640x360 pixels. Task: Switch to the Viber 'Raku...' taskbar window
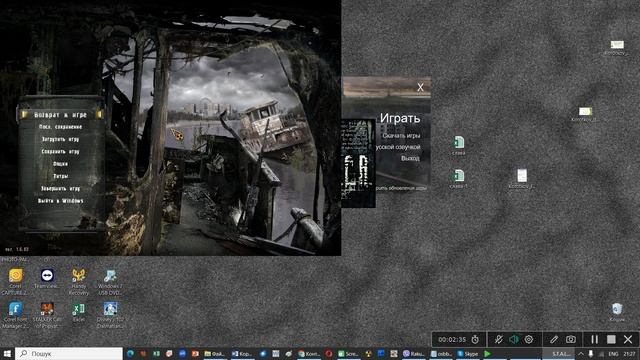pos(414,353)
